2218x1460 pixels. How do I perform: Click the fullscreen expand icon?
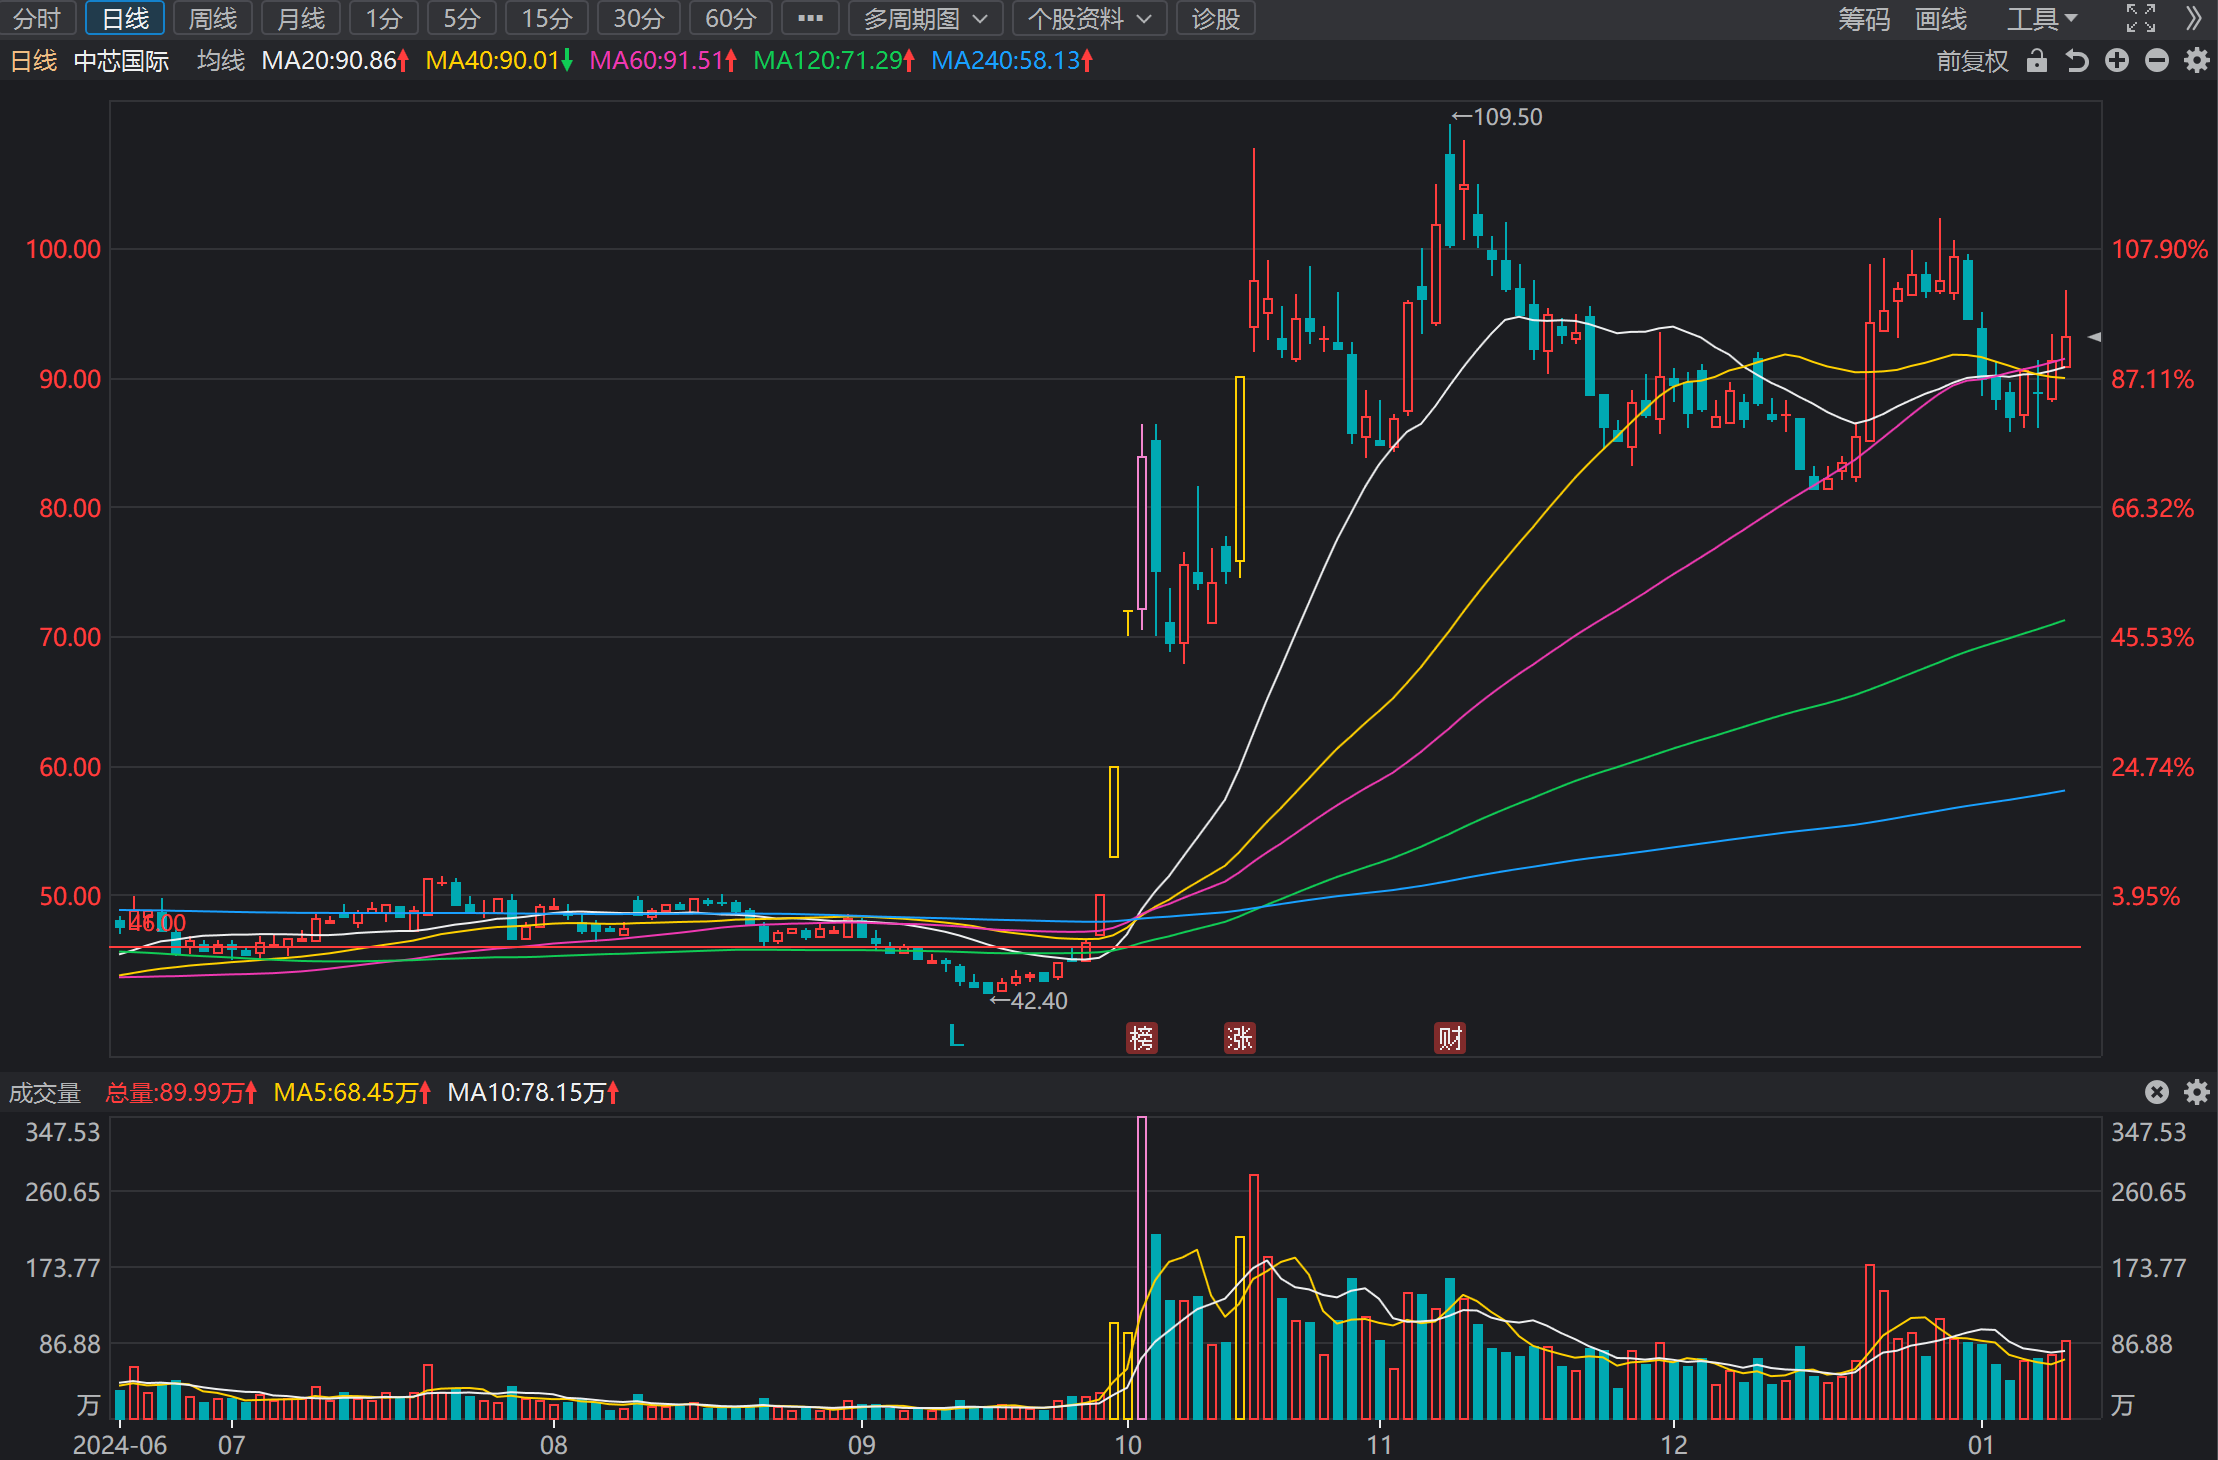(2140, 18)
